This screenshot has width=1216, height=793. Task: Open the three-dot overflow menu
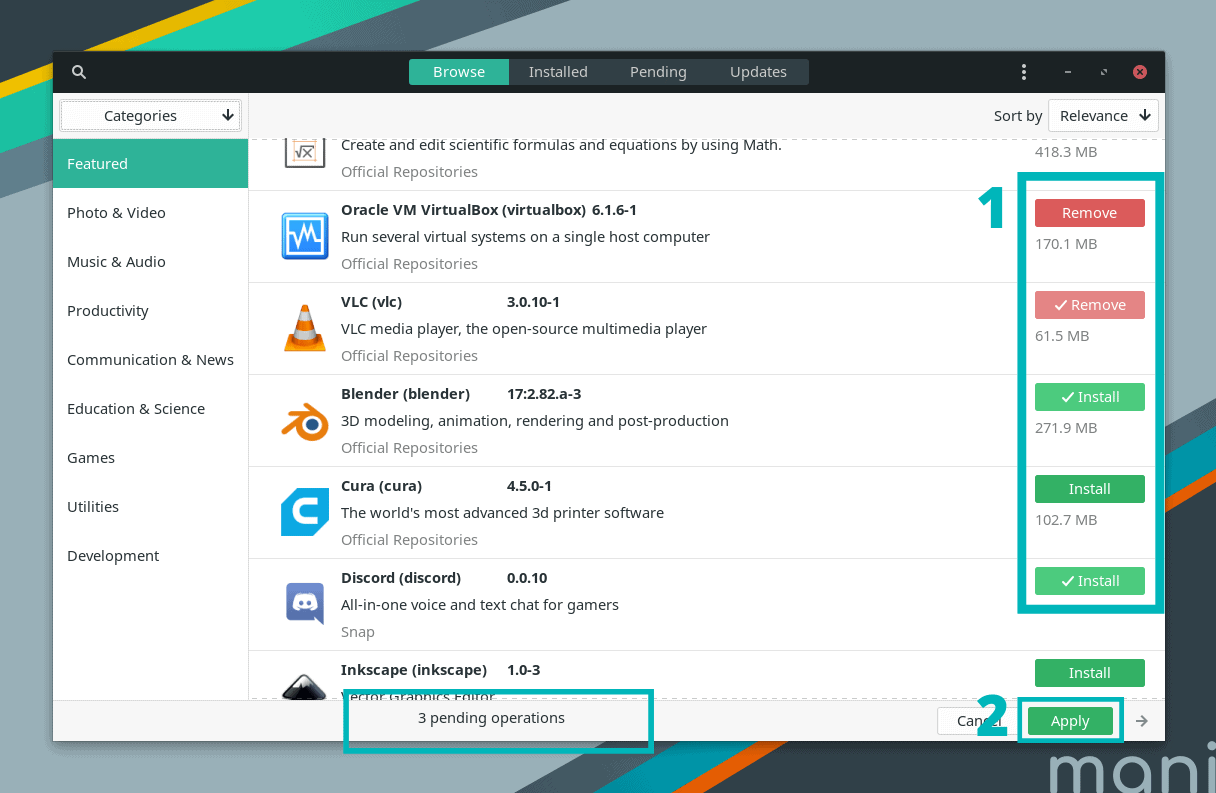[x=1023, y=71]
